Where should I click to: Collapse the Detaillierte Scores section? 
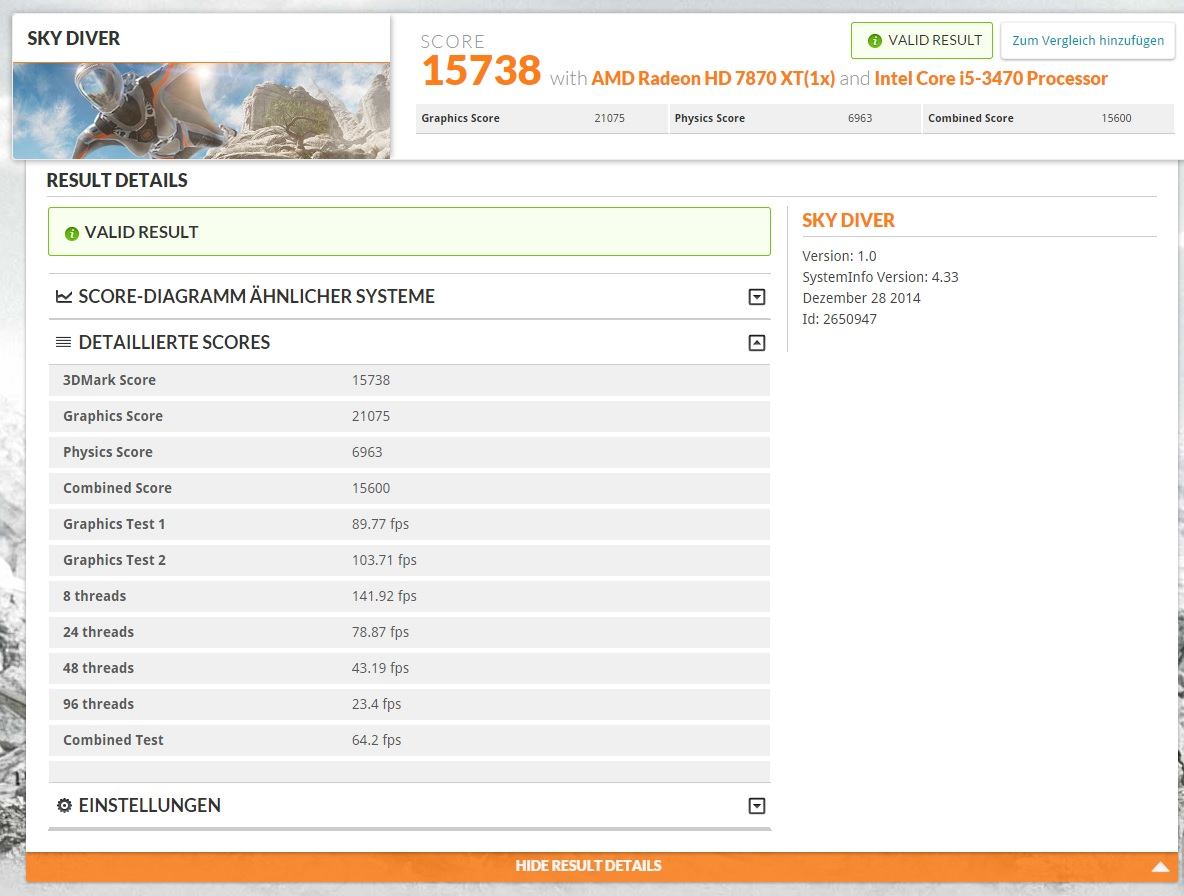click(757, 343)
